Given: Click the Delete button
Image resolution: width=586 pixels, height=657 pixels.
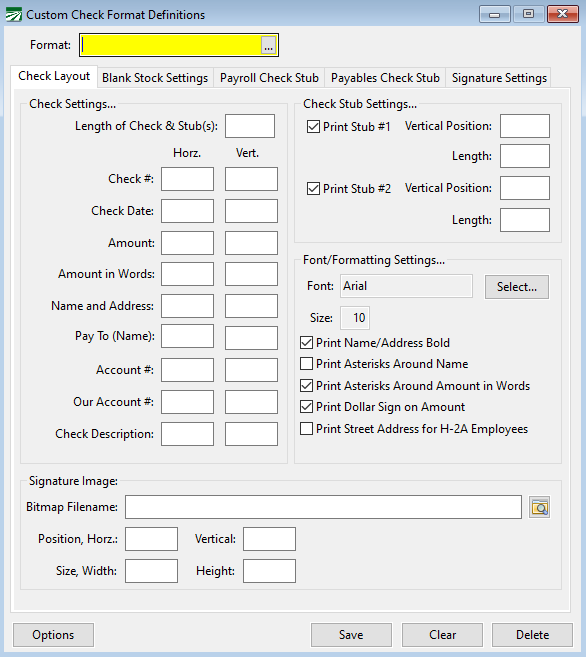Looking at the screenshot, I should tap(532, 635).
